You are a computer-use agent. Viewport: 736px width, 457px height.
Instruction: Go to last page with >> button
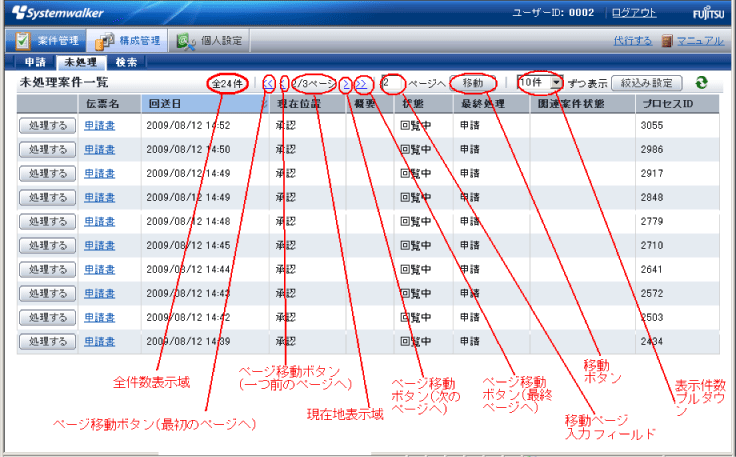pos(361,84)
